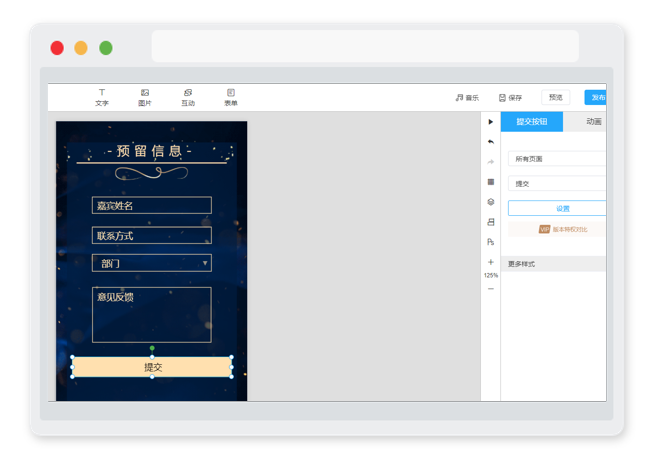The width and height of the screenshot is (660, 460).
Task: Select the 文字 text tool
Action: pyautogui.click(x=101, y=97)
